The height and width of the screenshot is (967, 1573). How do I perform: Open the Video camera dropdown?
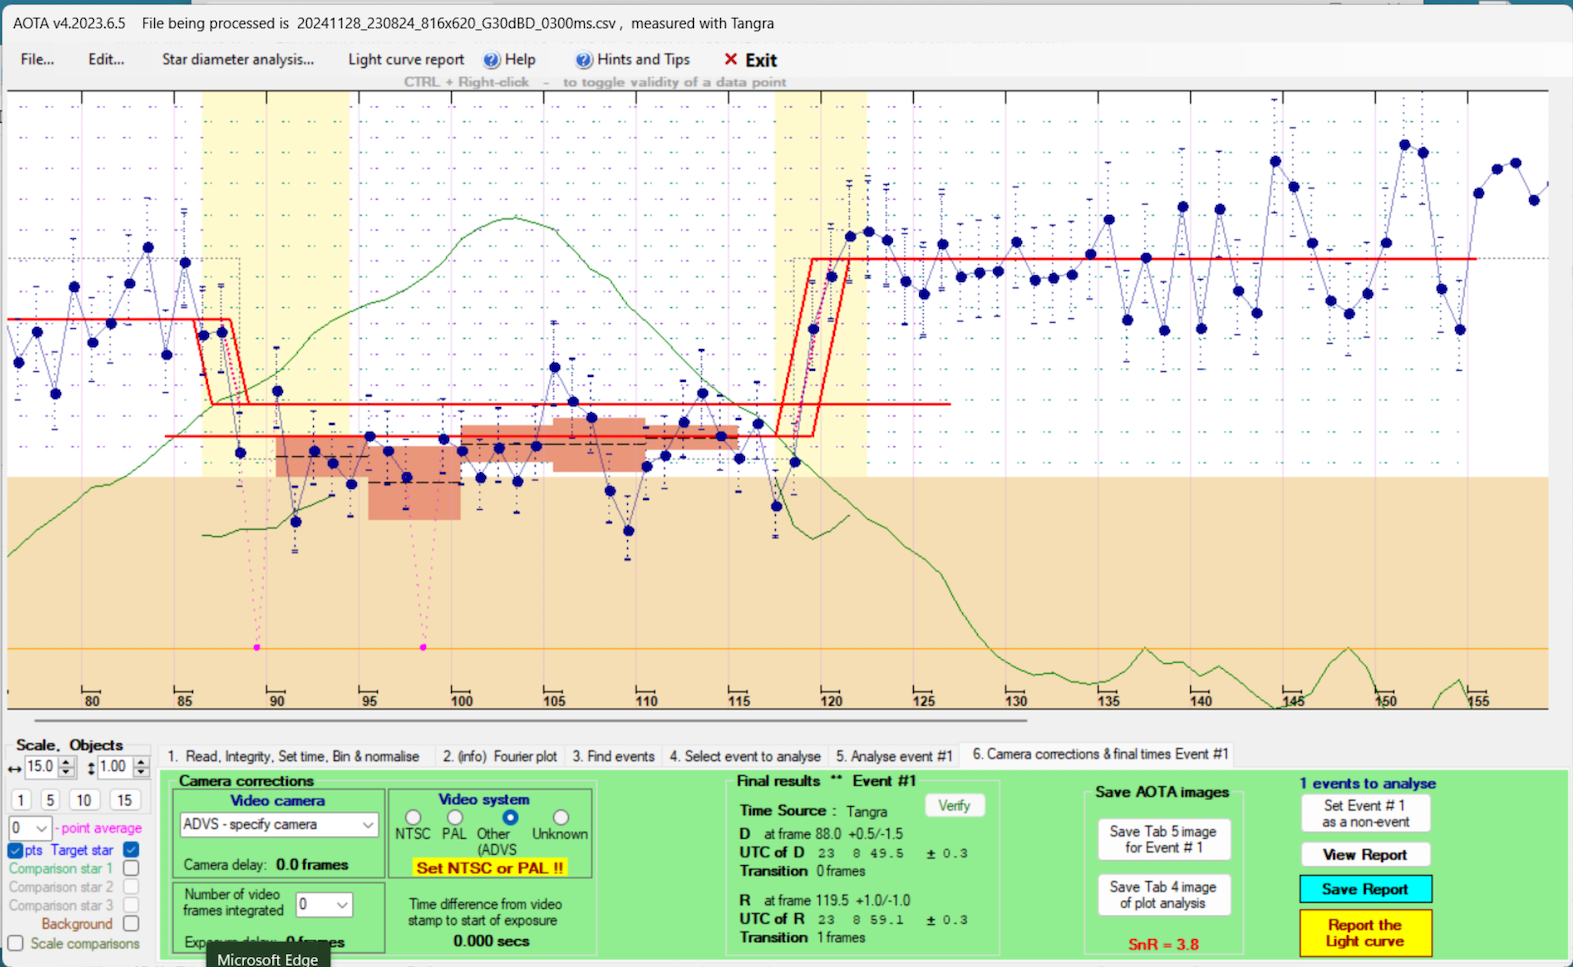(279, 825)
